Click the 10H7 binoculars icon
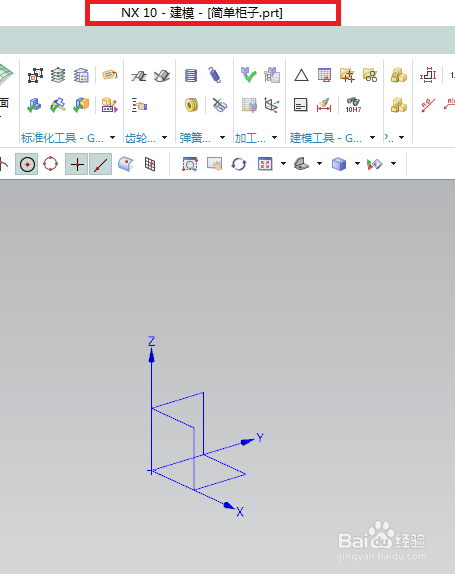 point(353,105)
